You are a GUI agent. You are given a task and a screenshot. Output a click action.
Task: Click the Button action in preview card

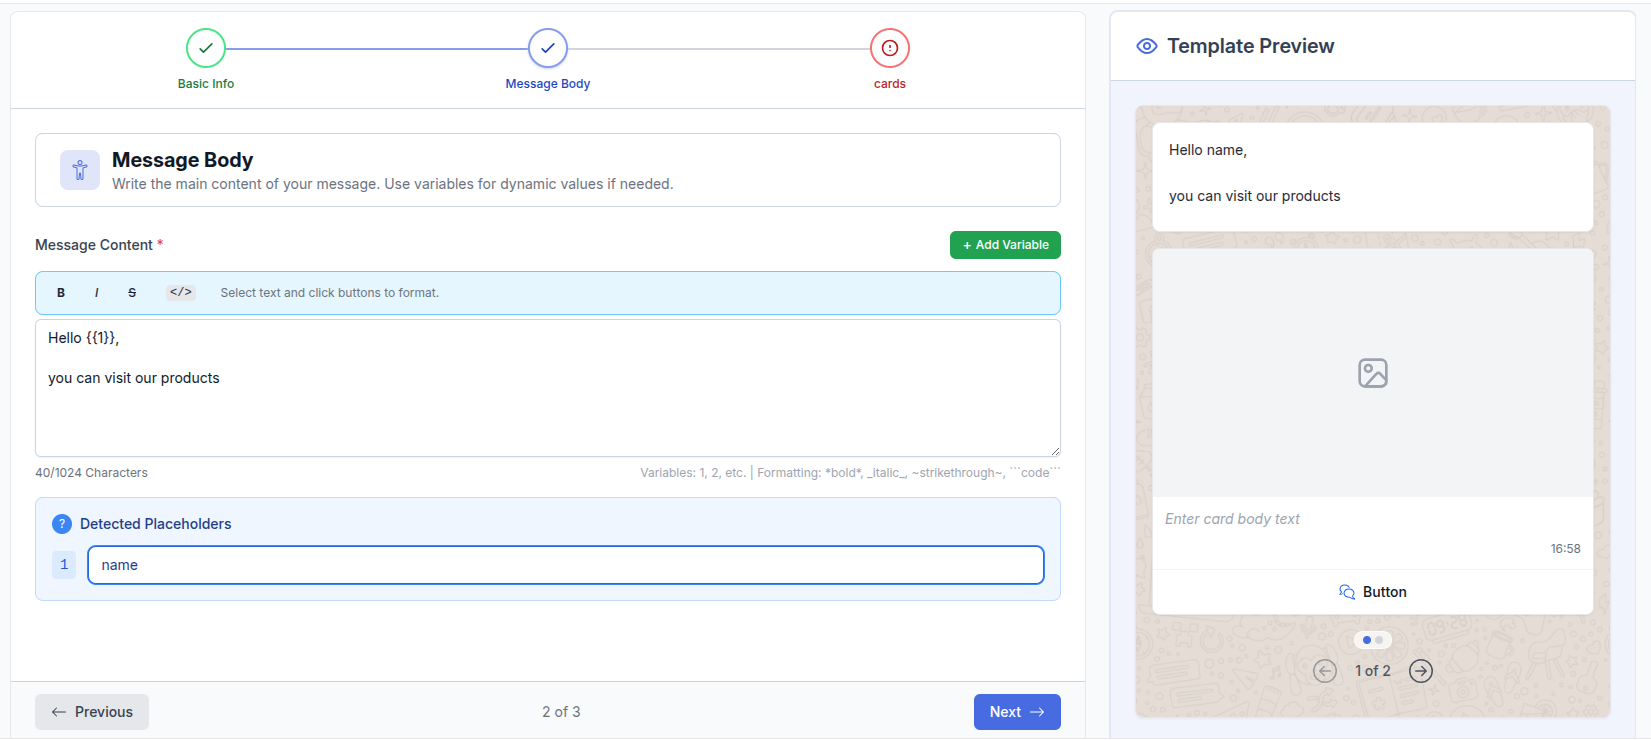(x=1373, y=592)
